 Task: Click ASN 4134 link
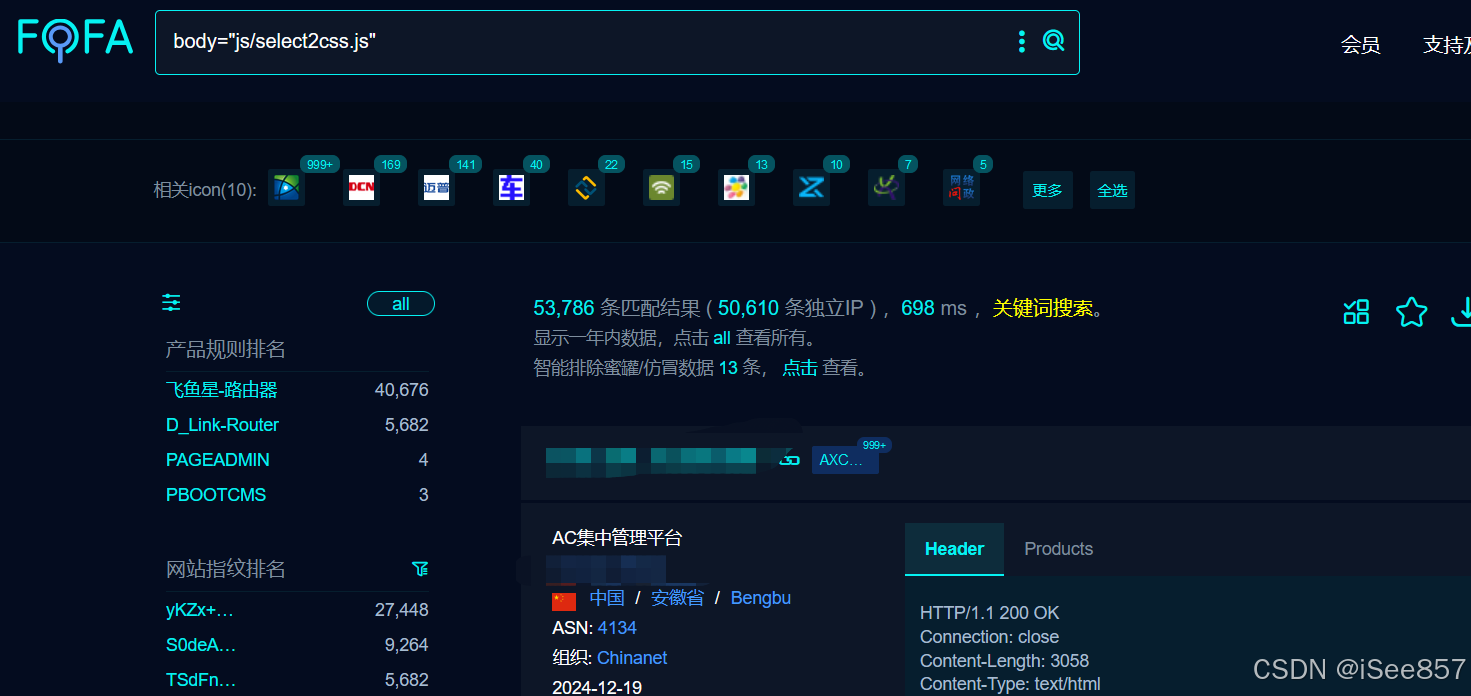point(617,628)
